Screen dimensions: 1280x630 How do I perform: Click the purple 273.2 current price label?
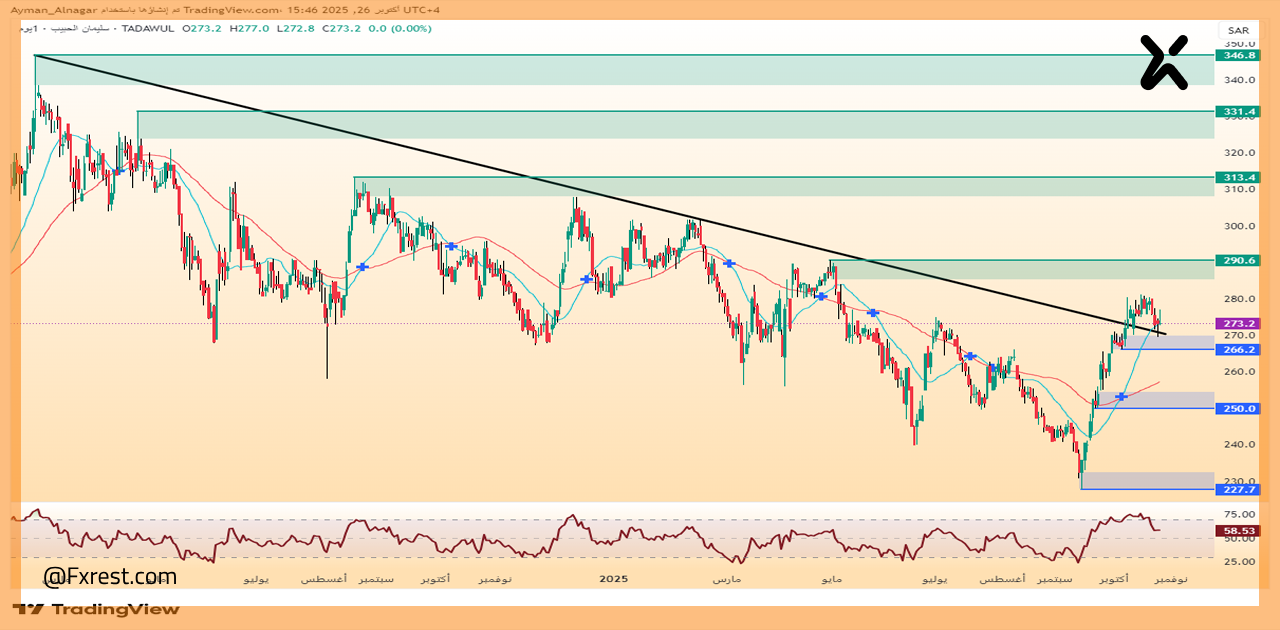click(x=1237, y=324)
